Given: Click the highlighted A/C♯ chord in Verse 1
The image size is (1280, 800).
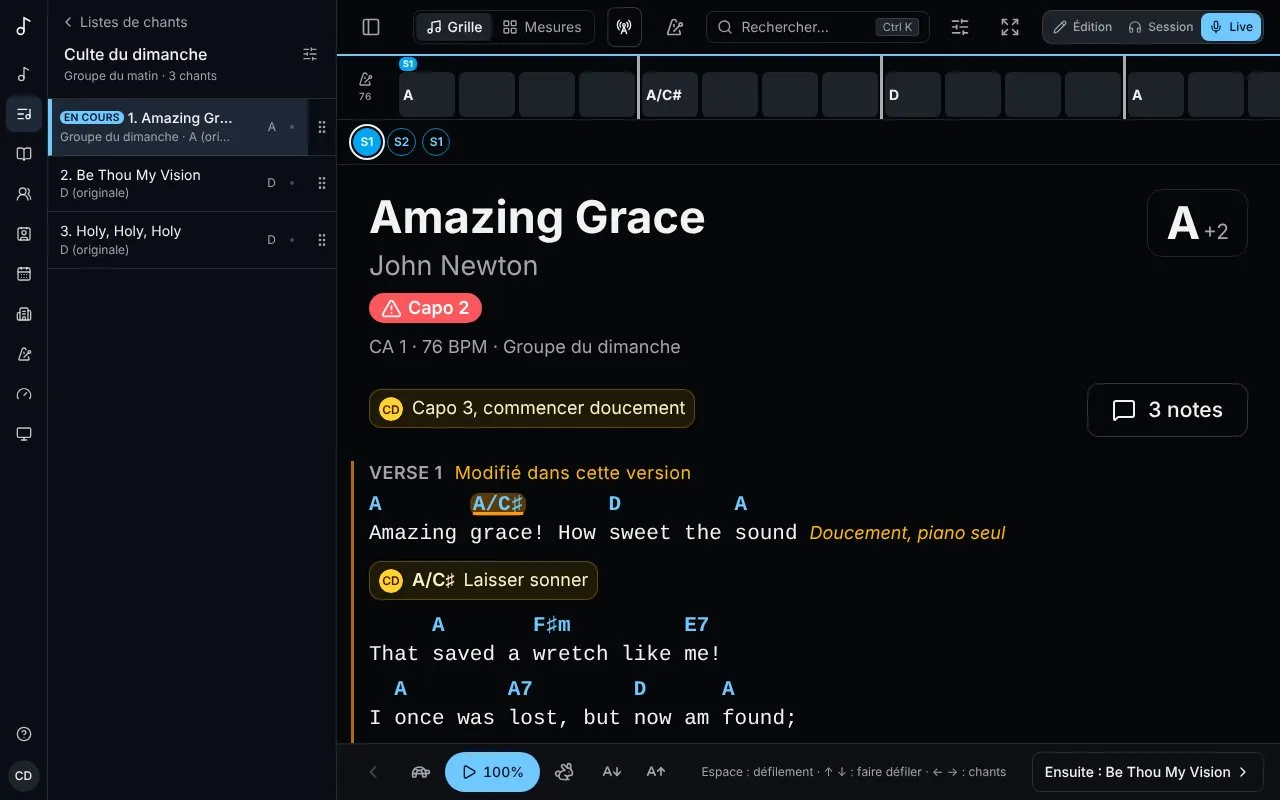Looking at the screenshot, I should click(x=498, y=503).
